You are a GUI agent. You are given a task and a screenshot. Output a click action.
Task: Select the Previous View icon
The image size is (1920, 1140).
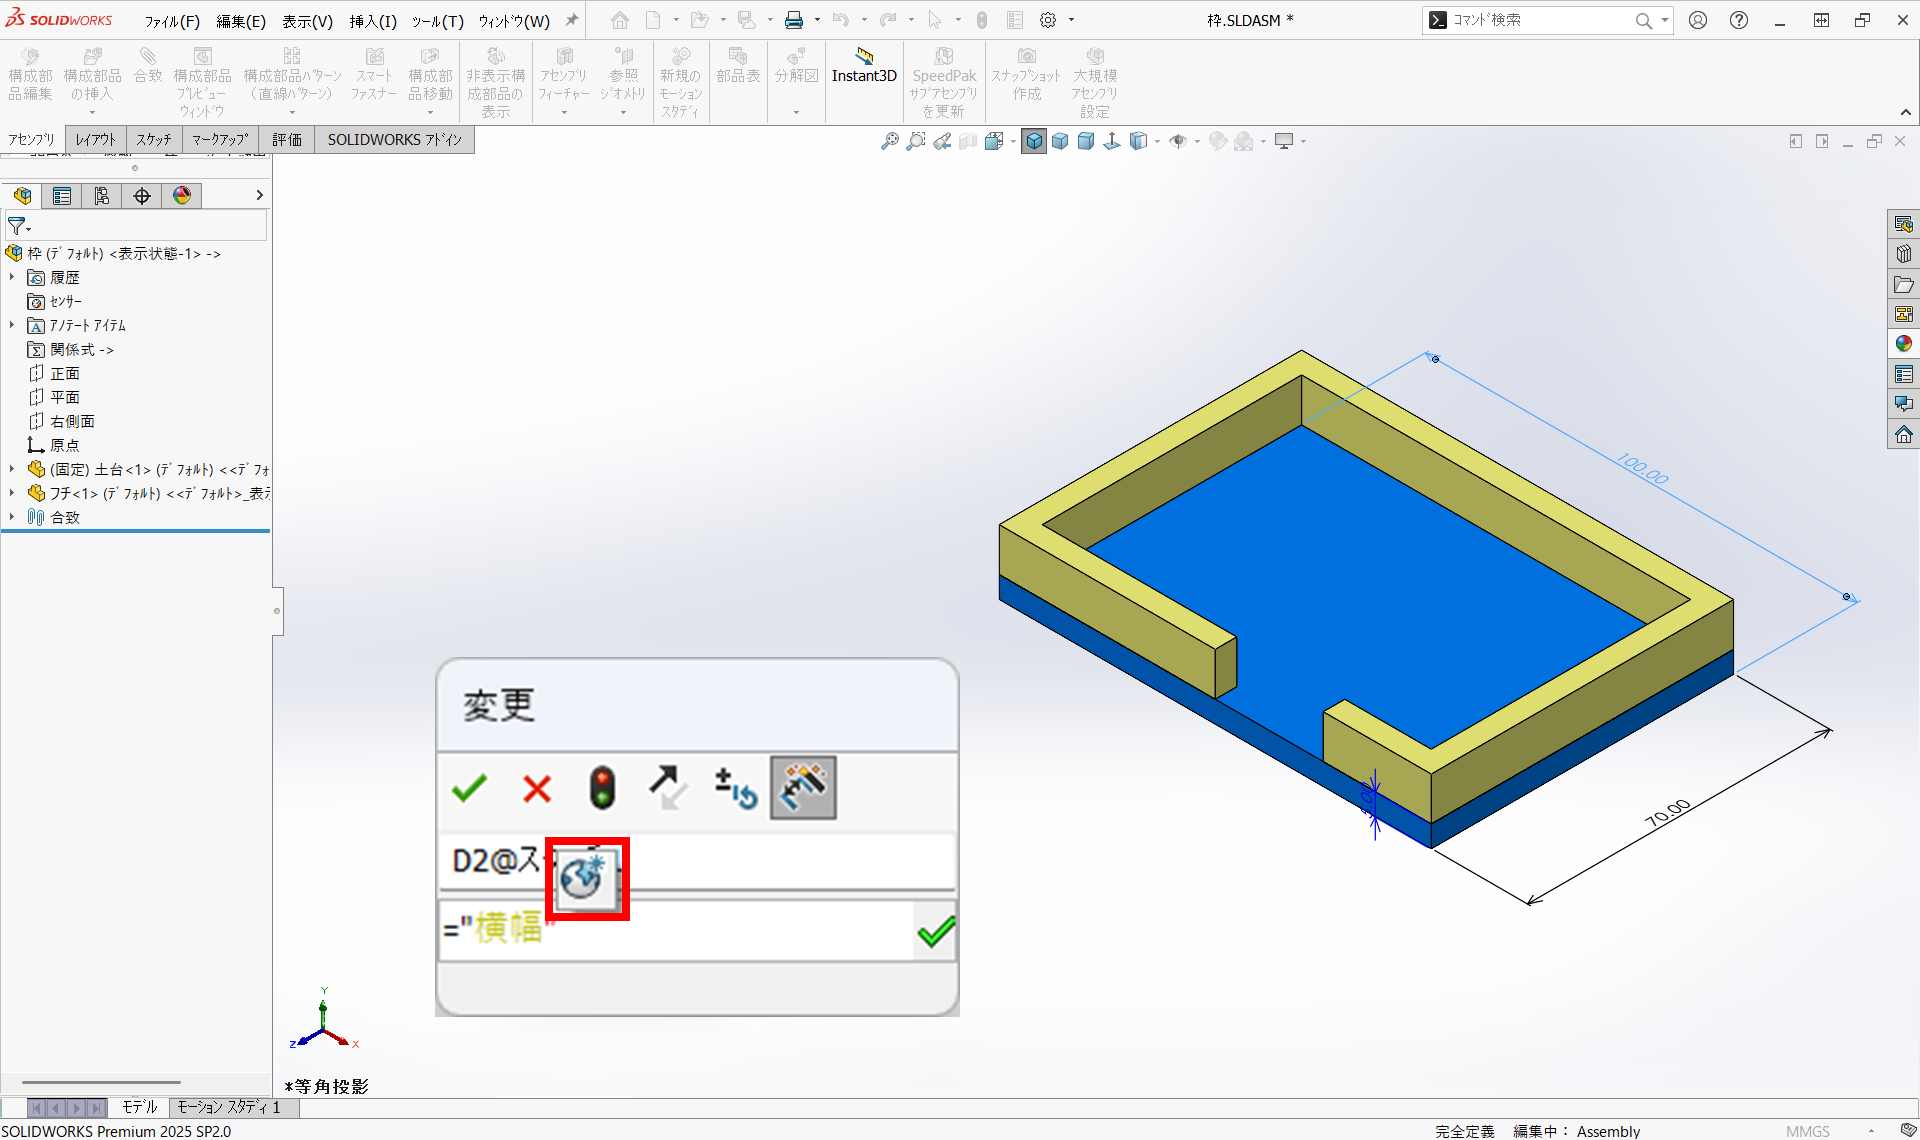tap(942, 142)
